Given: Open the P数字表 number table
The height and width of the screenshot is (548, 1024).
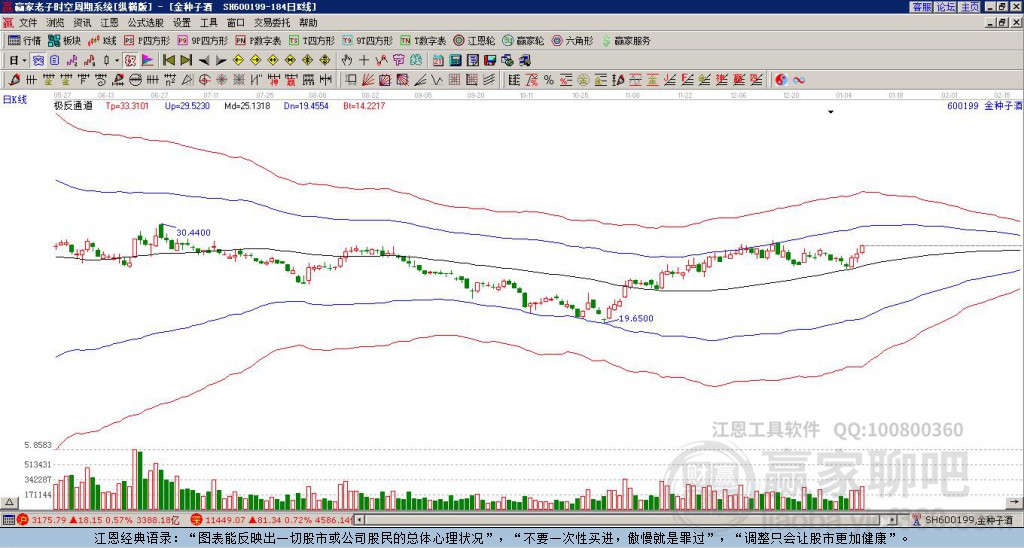Looking at the screenshot, I should [259, 40].
